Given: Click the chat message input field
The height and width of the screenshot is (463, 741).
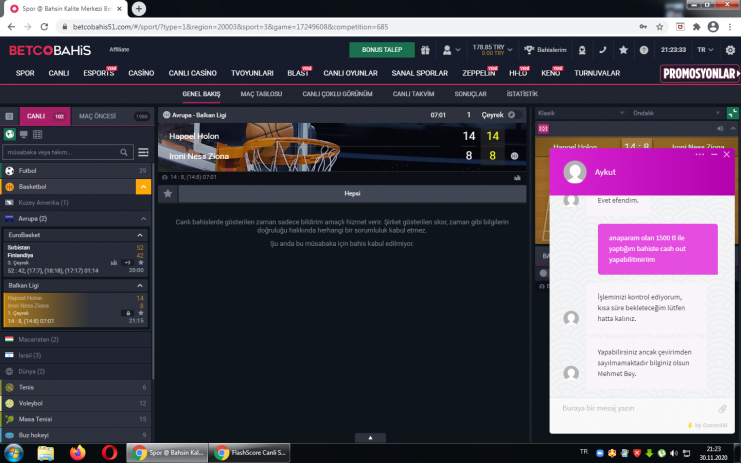Looking at the screenshot, I should (x=636, y=408).
